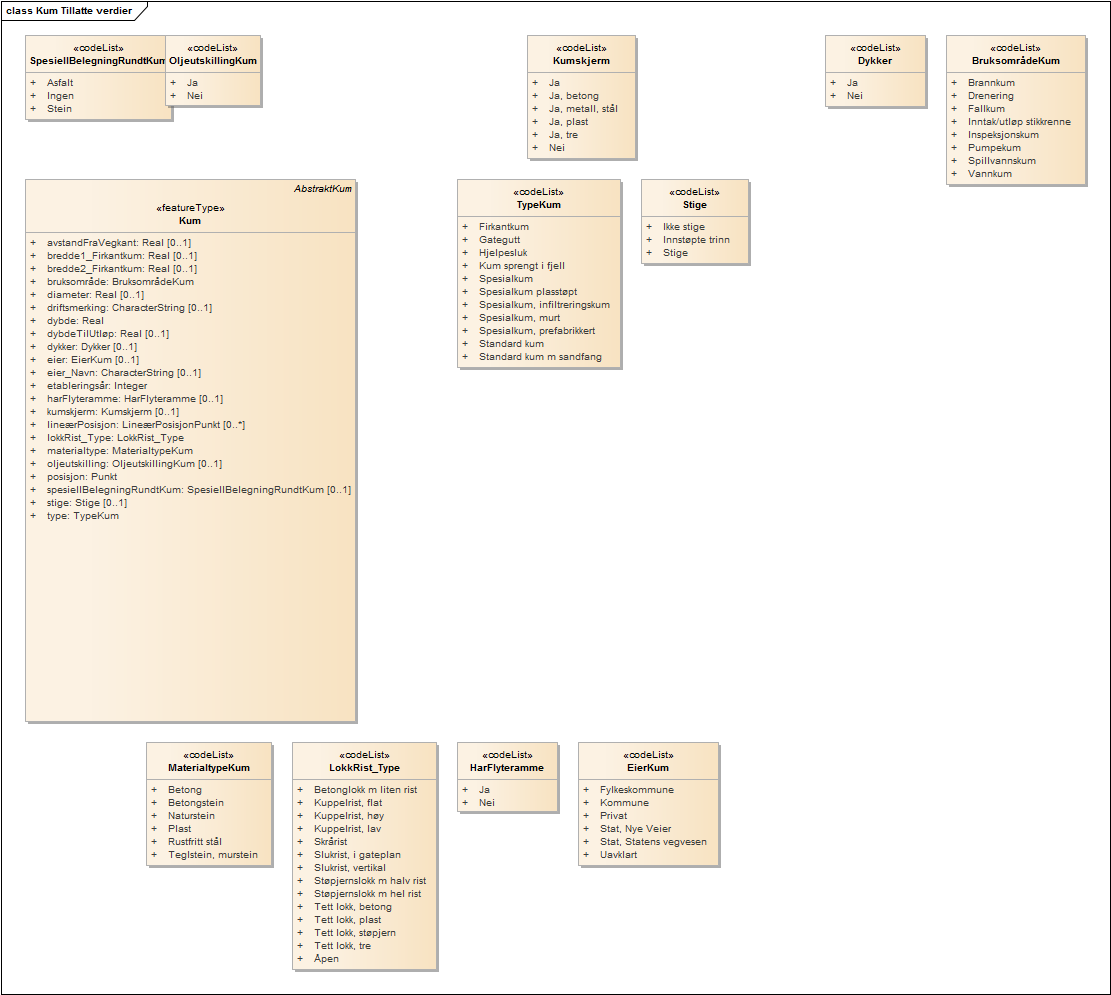1111x995 pixels.
Task: Click the HarFlyteramme codeList header
Action: [506, 768]
